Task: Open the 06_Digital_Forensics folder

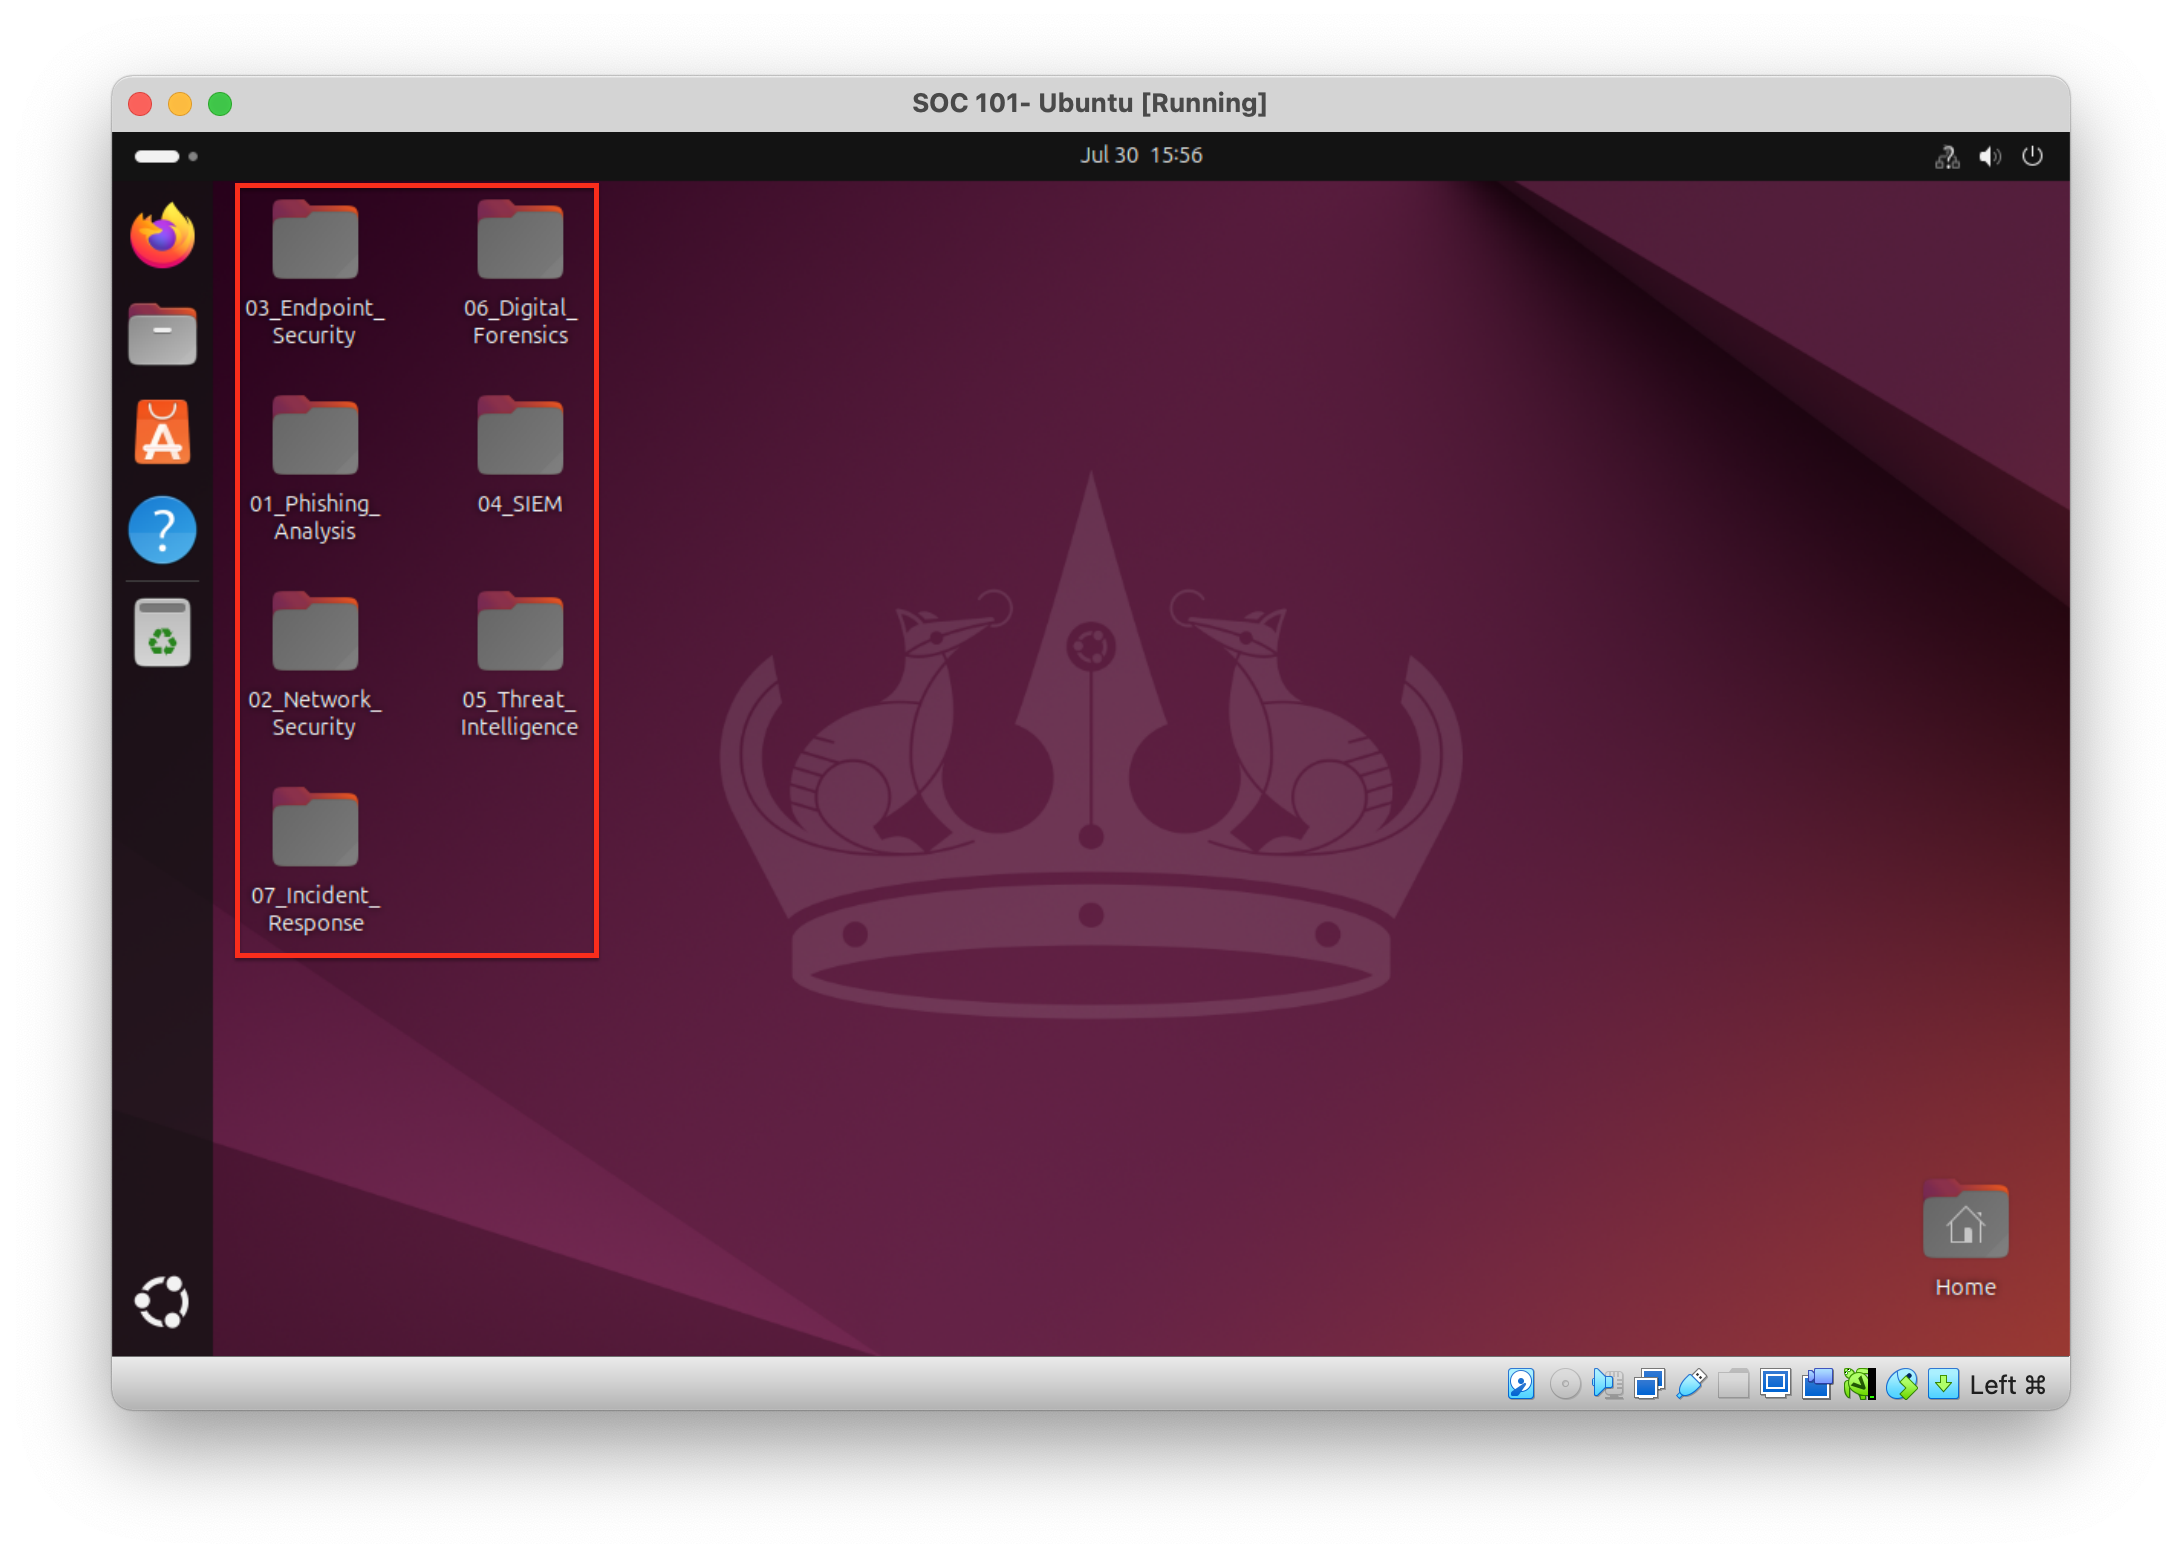Action: [520, 274]
